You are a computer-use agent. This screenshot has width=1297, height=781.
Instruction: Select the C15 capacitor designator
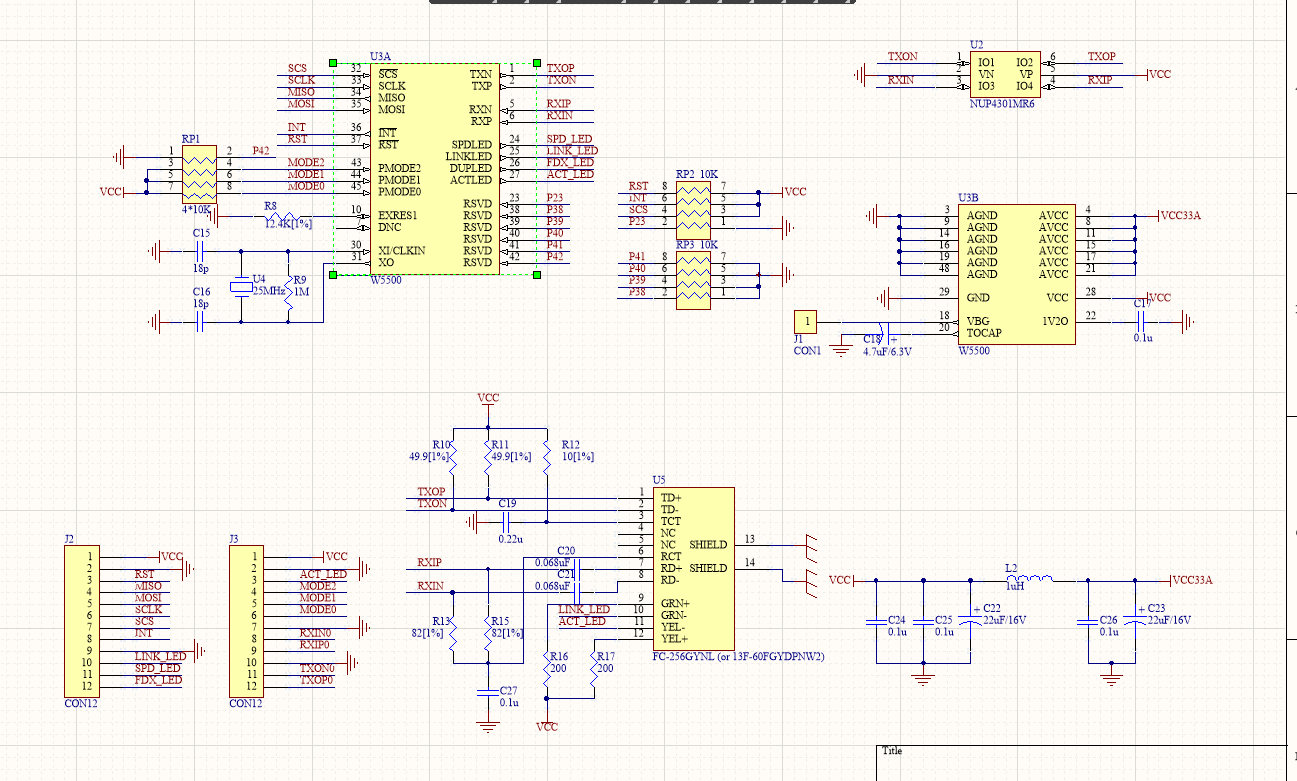(x=201, y=234)
